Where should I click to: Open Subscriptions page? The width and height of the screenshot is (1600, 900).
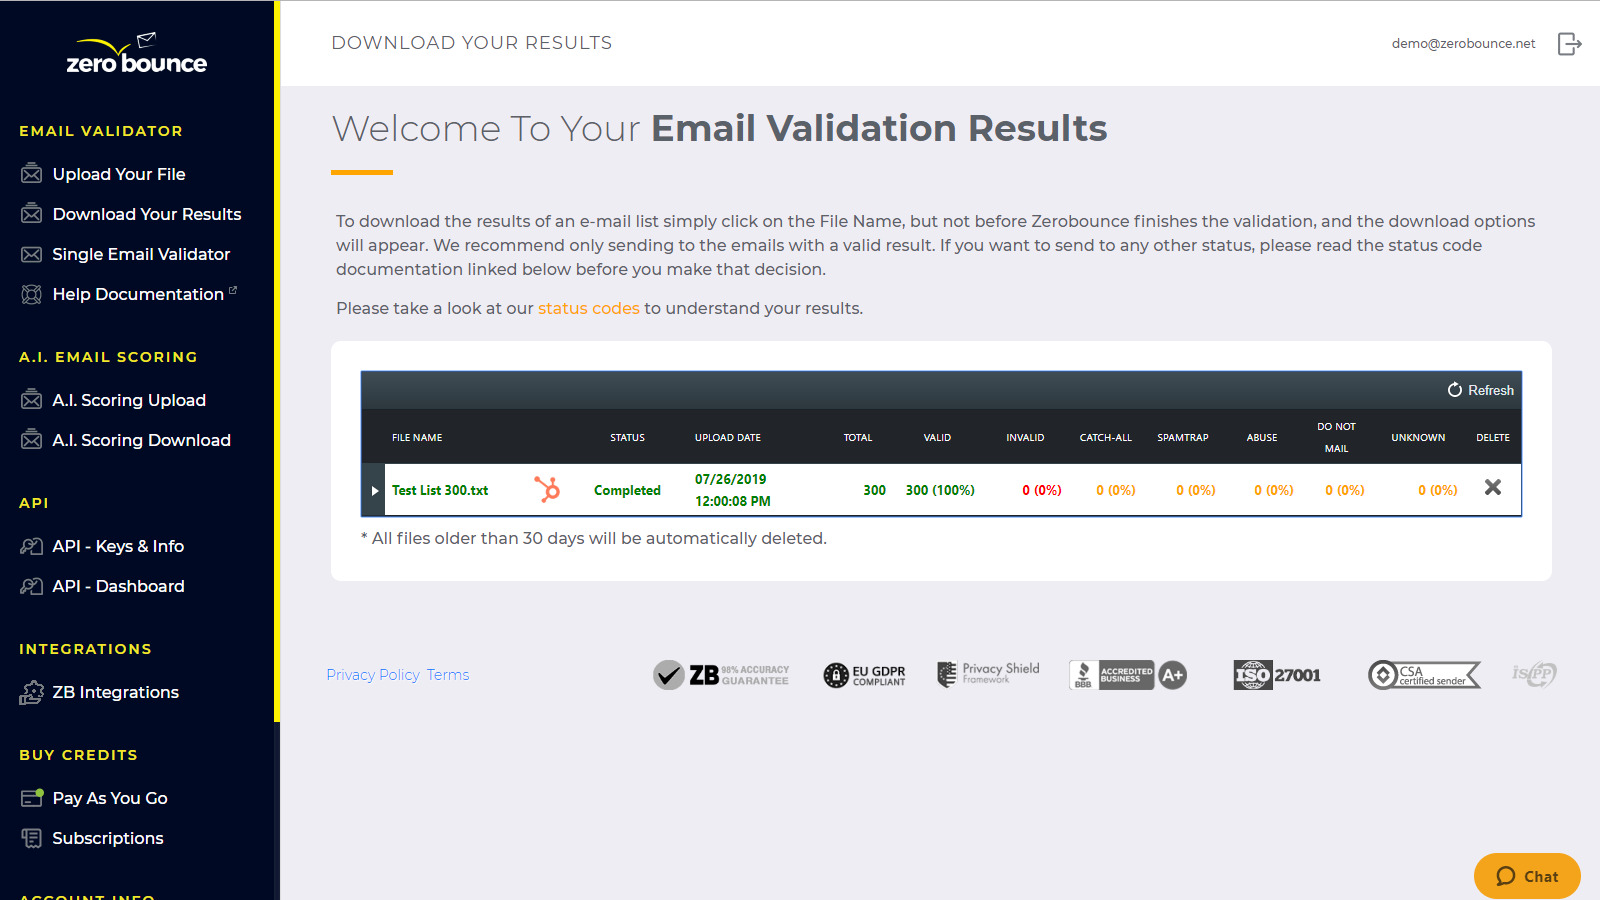108,838
